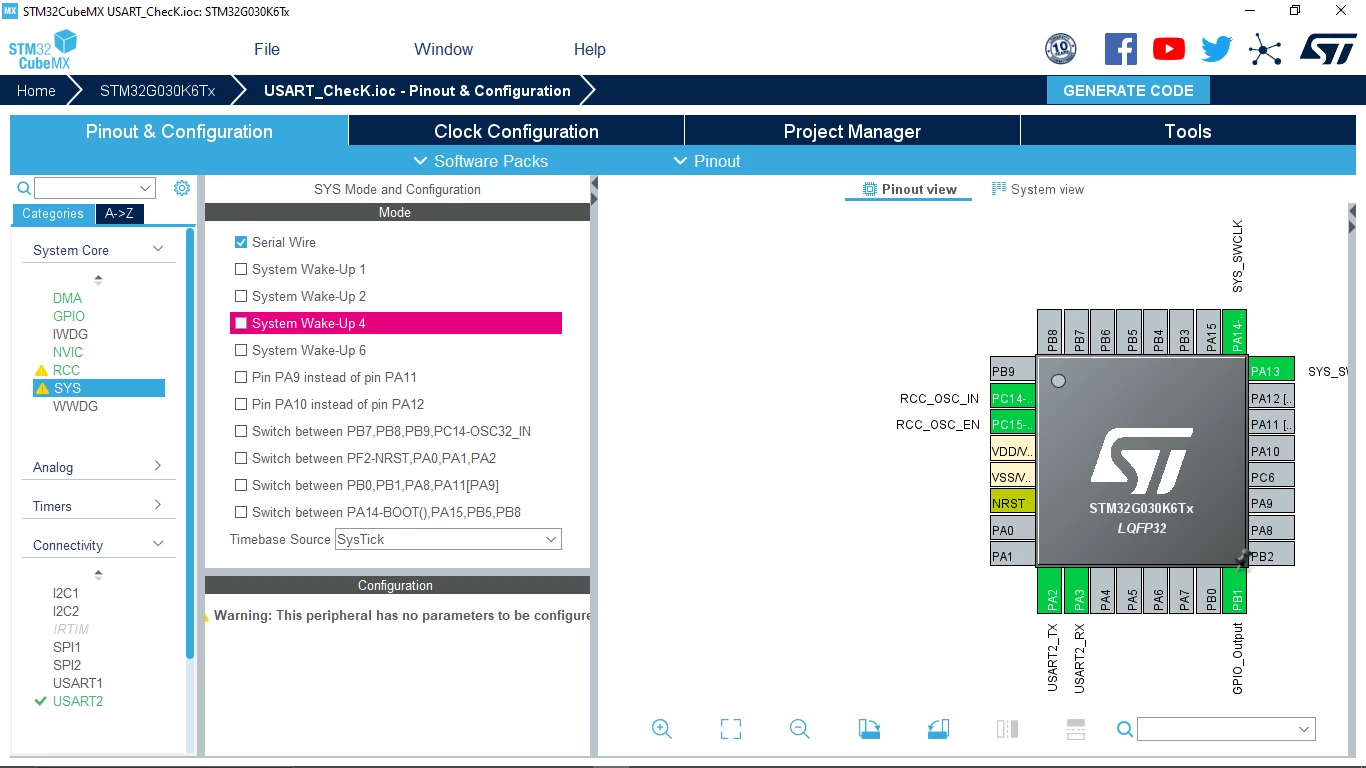Open the Twitter bird icon link
The image size is (1366, 768).
pyautogui.click(x=1216, y=49)
